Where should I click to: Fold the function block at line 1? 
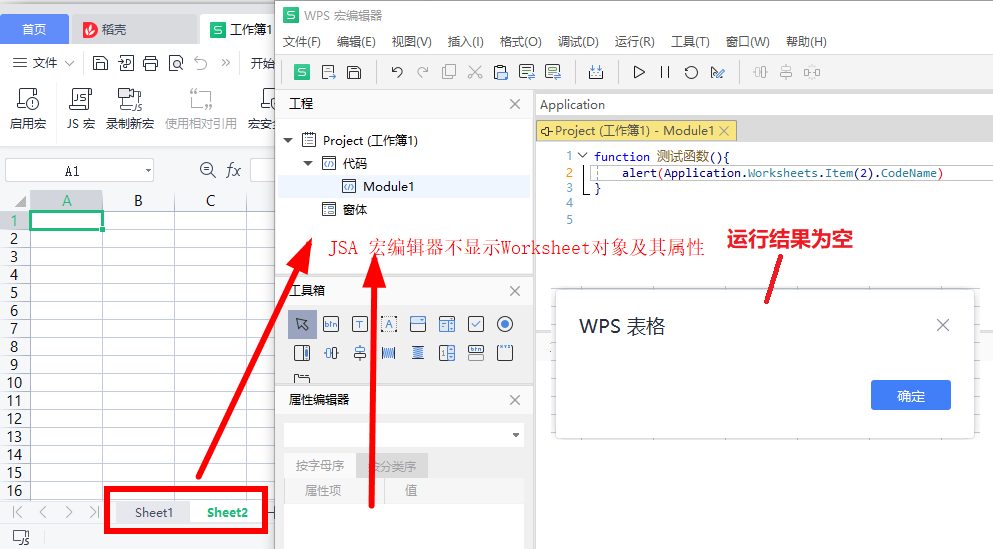pos(583,155)
